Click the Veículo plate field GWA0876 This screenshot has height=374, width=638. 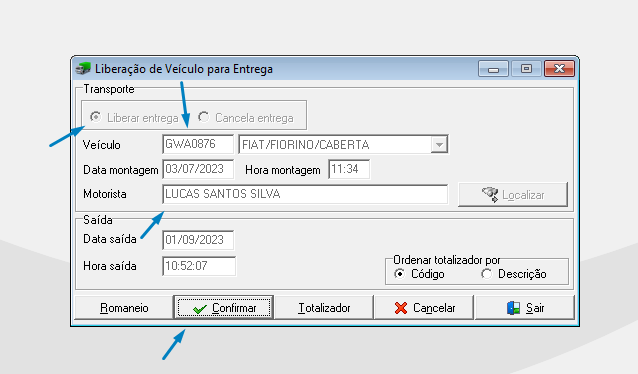click(198, 144)
